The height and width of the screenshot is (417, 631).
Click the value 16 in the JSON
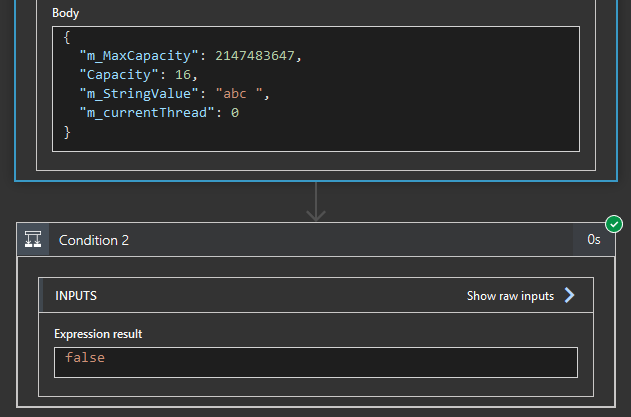[174, 75]
